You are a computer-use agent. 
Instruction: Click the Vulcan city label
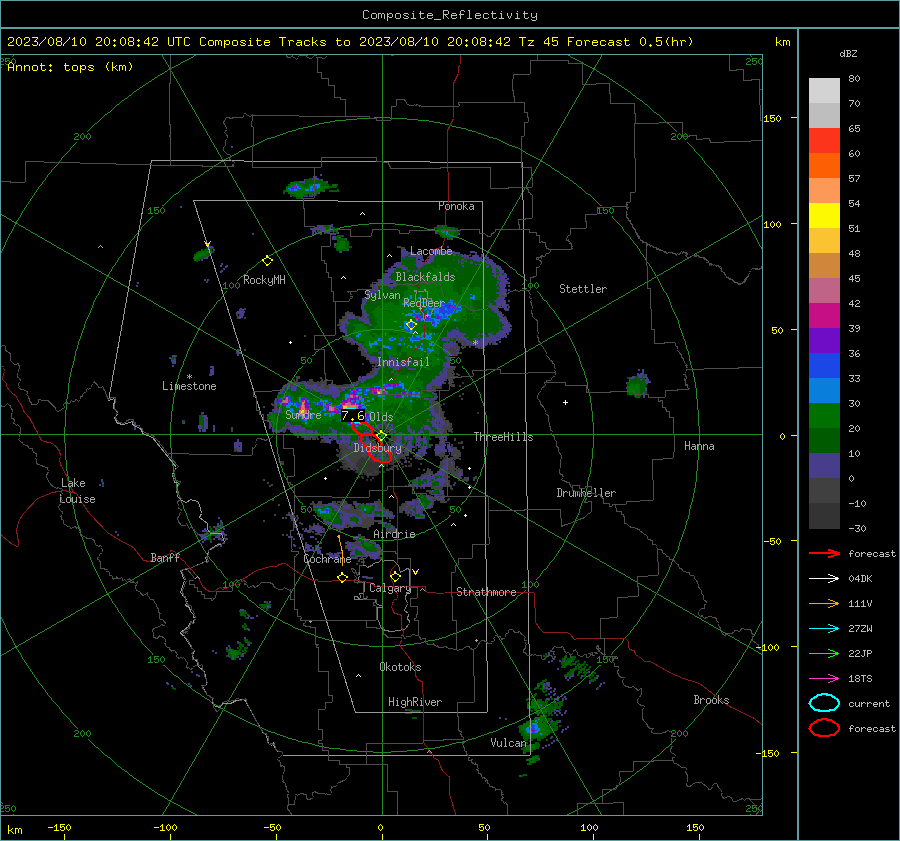pos(508,743)
